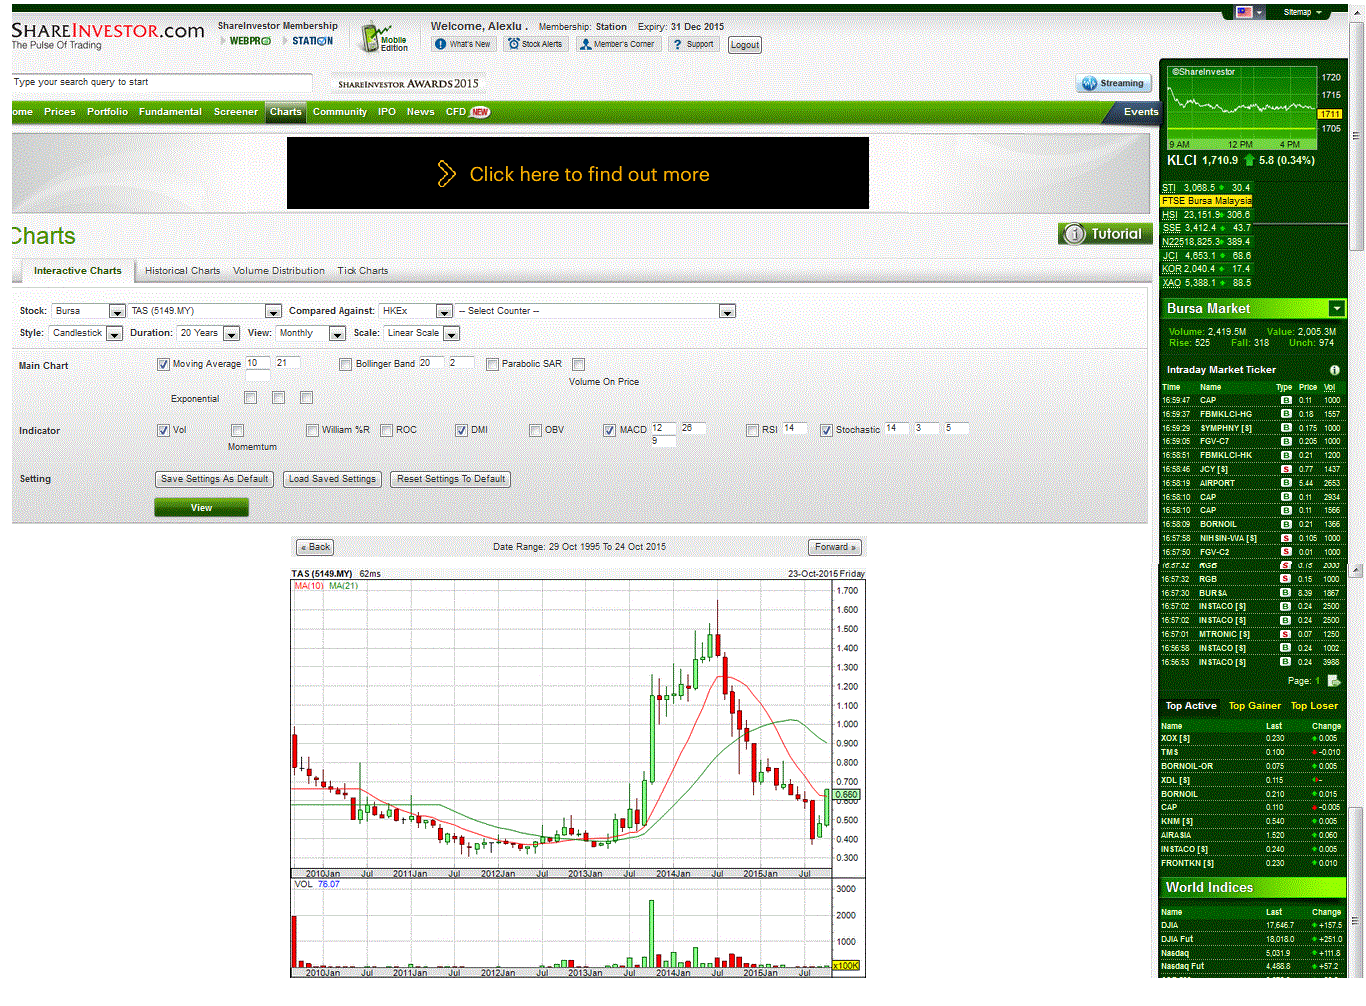This screenshot has width=1366, height=1006.
Task: Click inside the search query field
Action: point(160,83)
